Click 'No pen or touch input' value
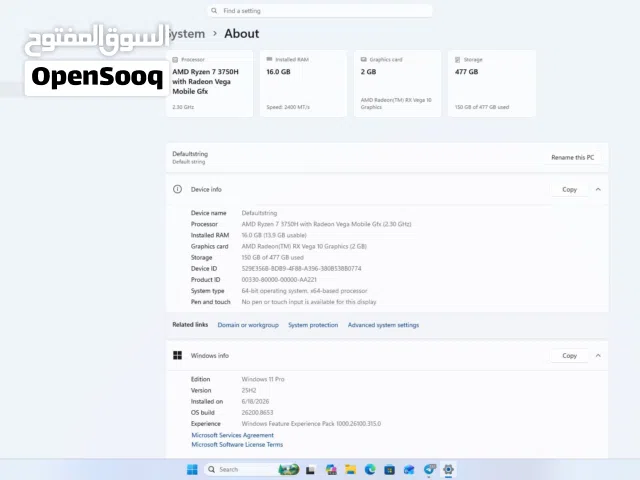Viewport: 640px width, 480px height. point(309,302)
